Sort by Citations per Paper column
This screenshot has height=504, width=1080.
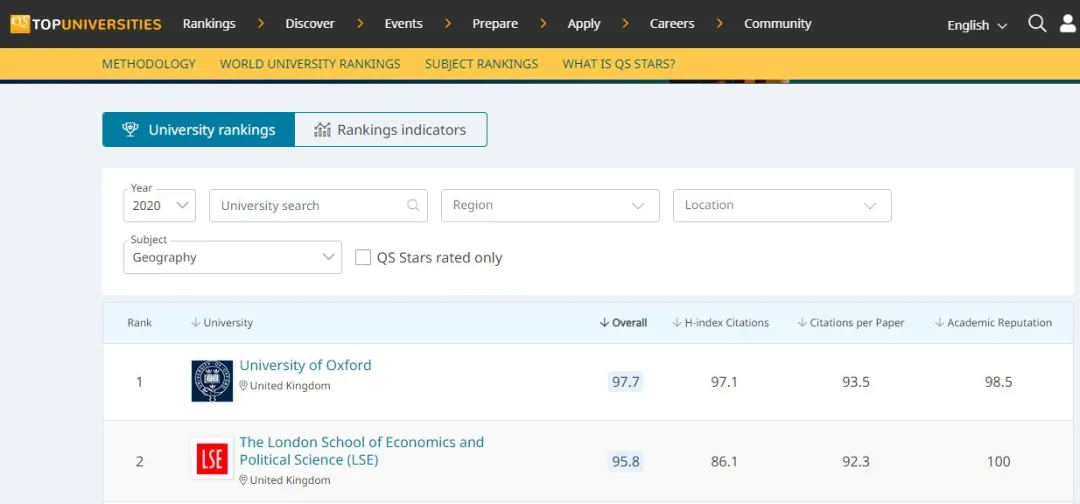pyautogui.click(x=851, y=323)
